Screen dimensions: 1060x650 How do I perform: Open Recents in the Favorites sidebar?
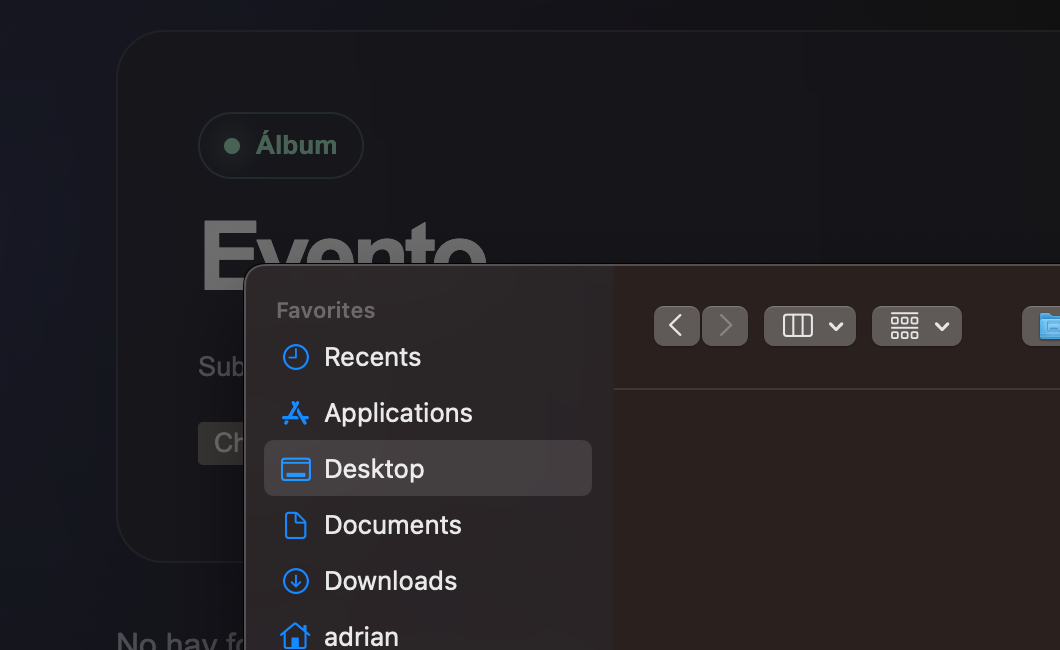click(427, 357)
